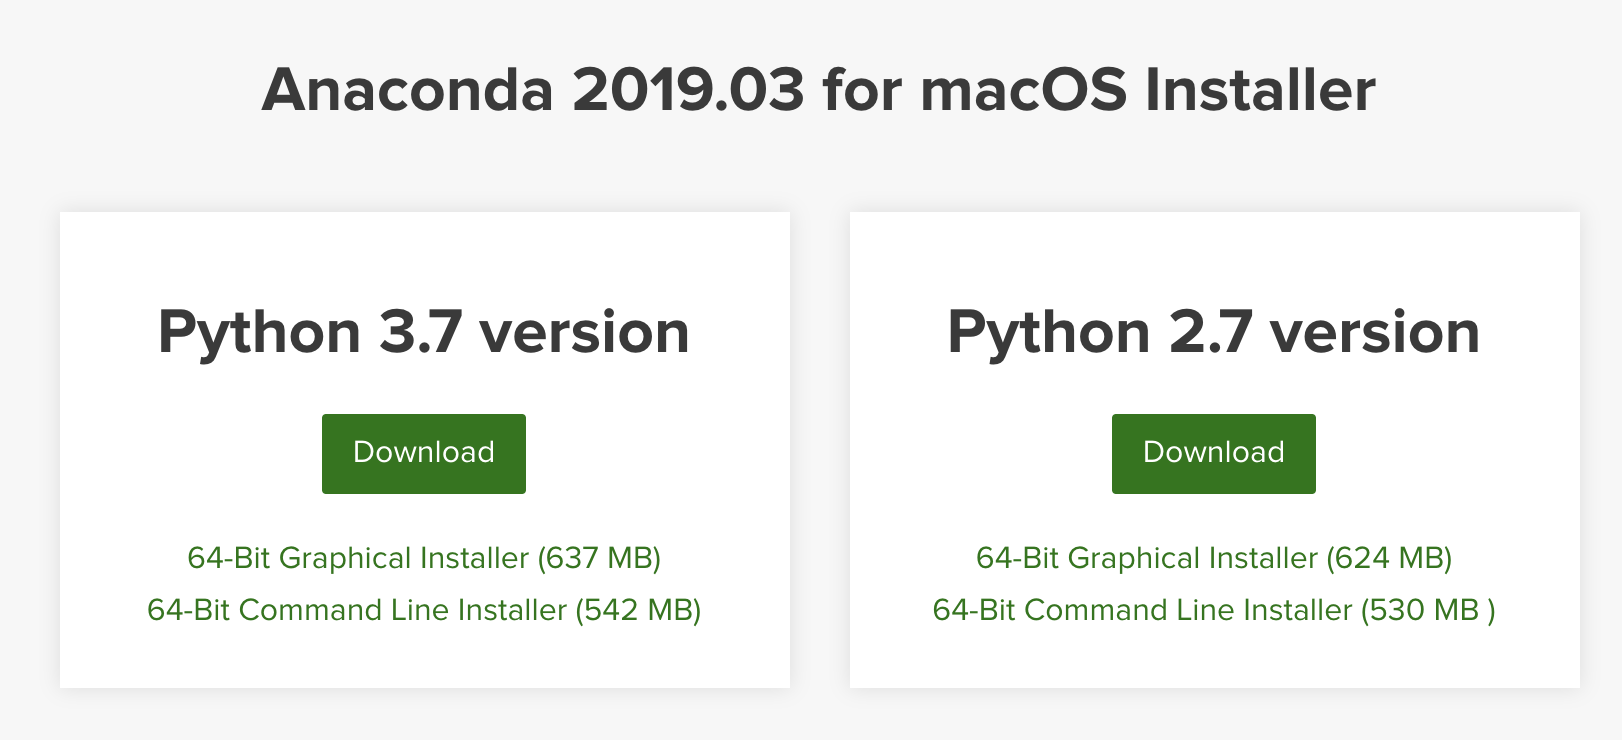Click the (637 MB) size text

(599, 558)
